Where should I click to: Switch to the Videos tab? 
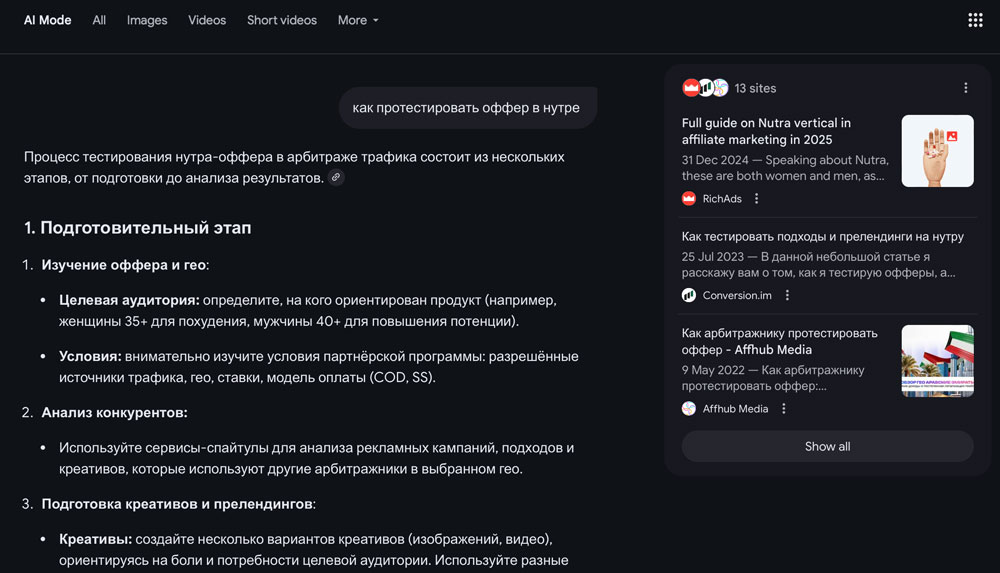(207, 20)
